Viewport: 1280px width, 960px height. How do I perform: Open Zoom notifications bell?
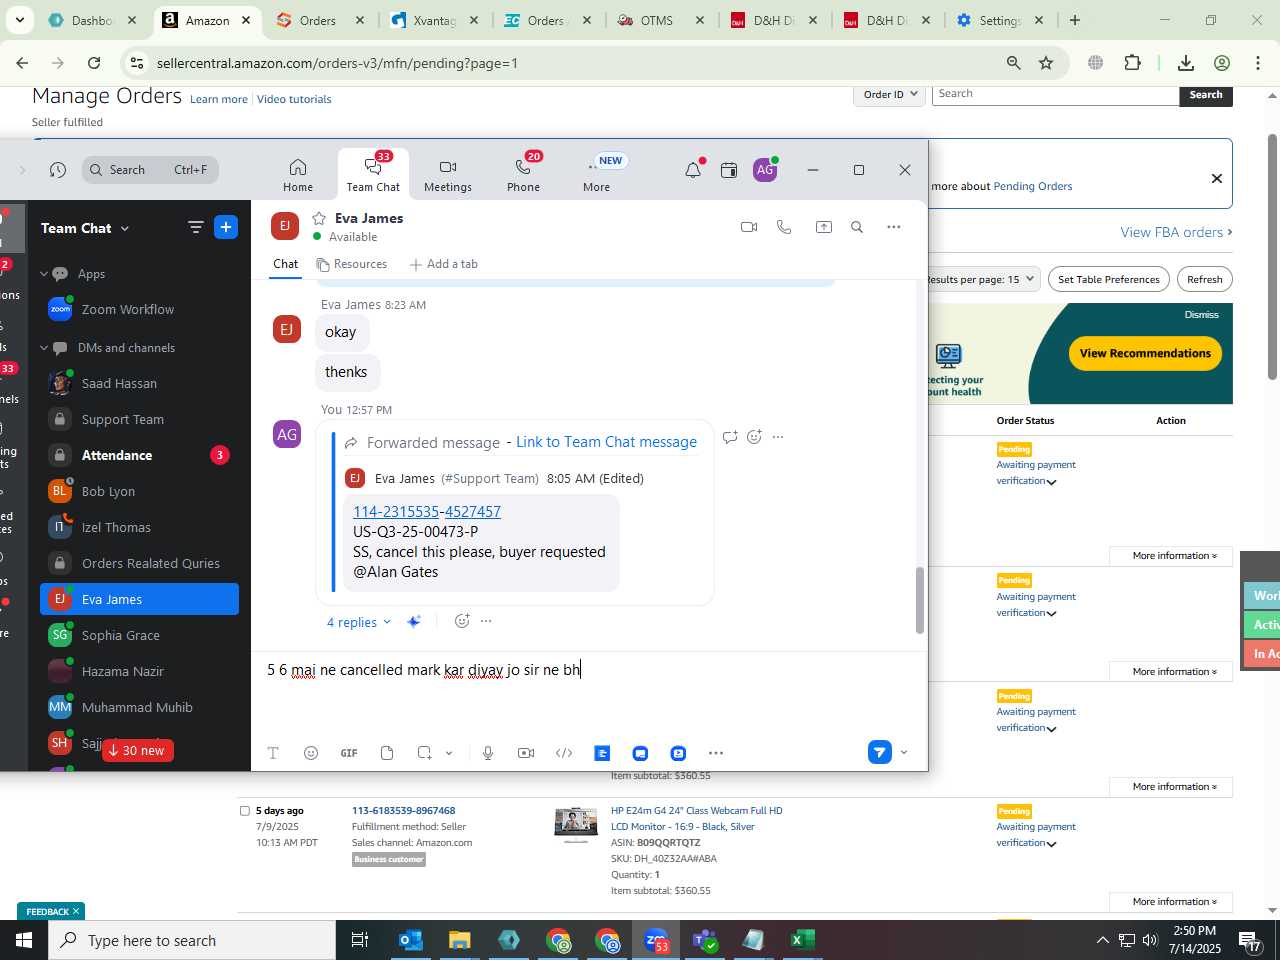point(693,170)
